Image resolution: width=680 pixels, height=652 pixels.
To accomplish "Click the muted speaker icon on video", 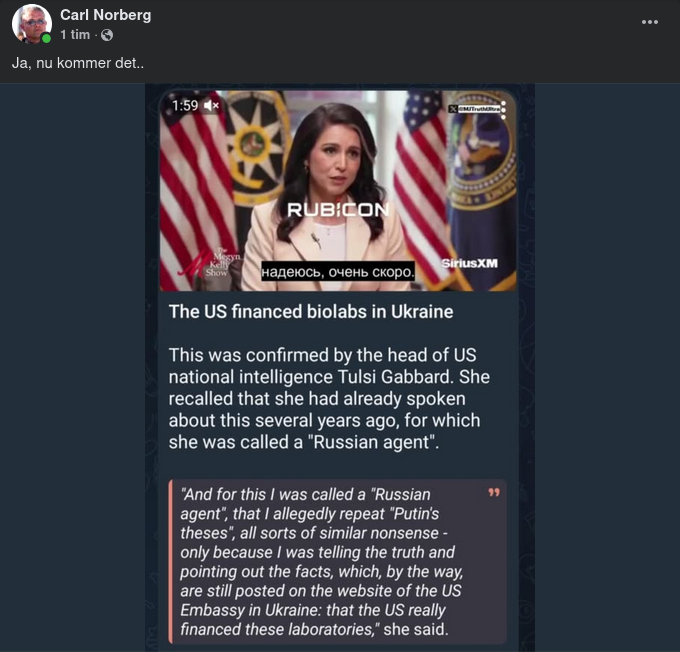I will (x=211, y=105).
